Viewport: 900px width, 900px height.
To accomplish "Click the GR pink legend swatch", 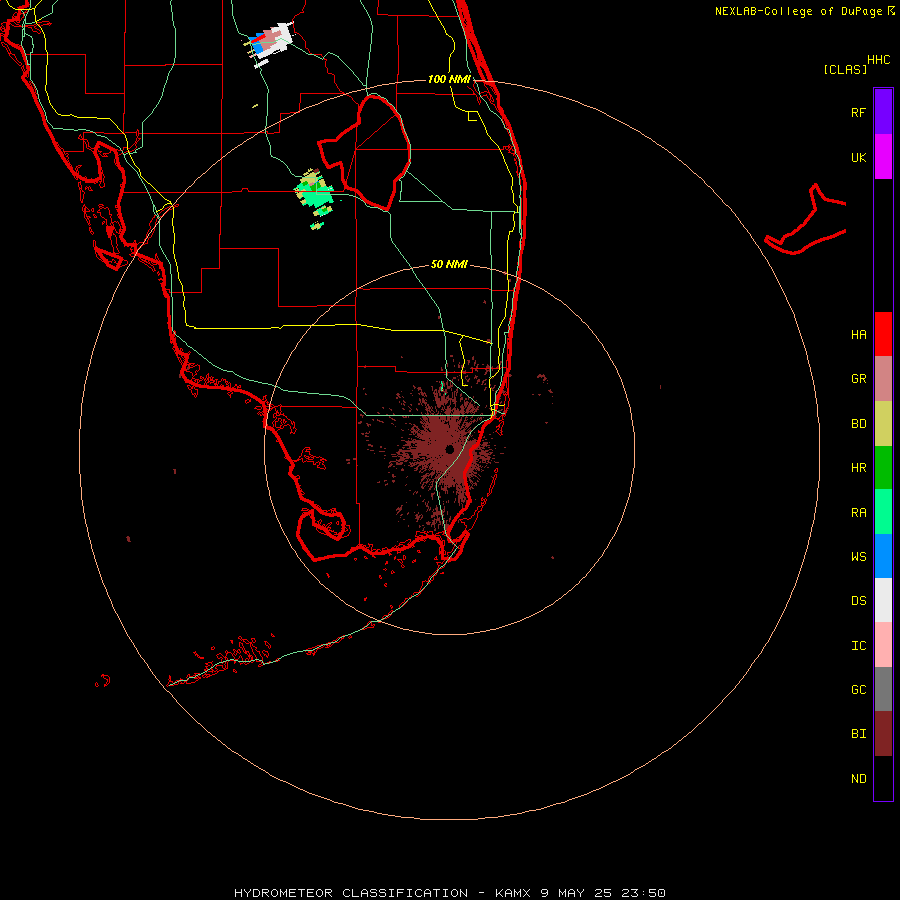I will [883, 379].
